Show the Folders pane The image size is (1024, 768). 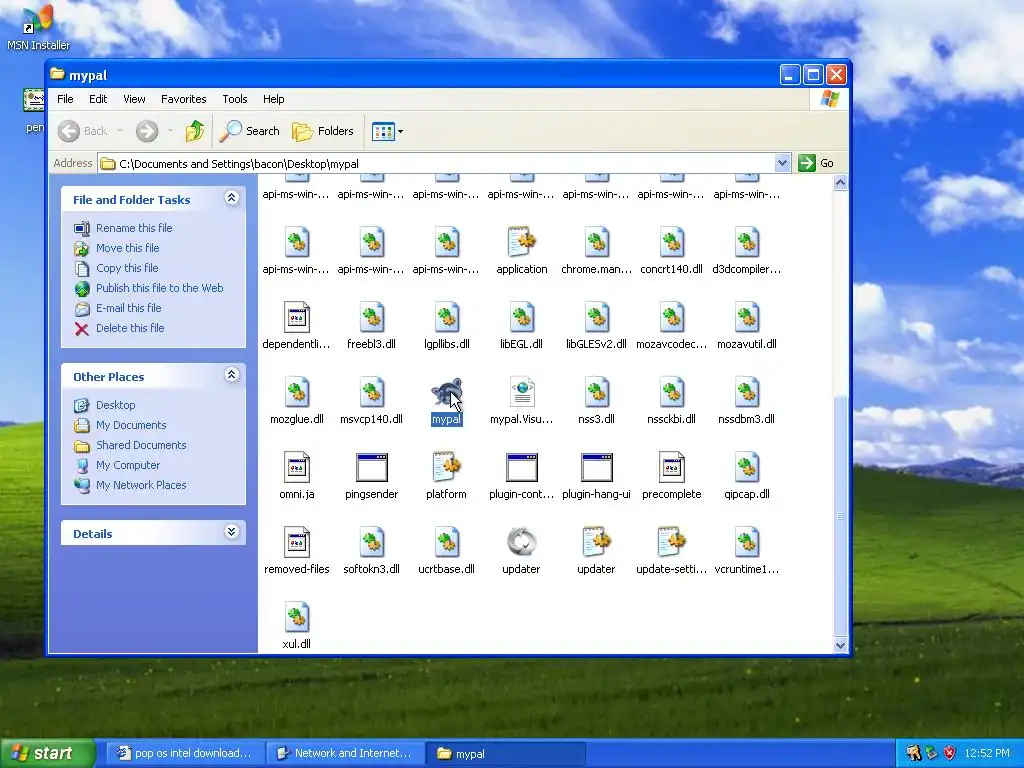coord(323,131)
